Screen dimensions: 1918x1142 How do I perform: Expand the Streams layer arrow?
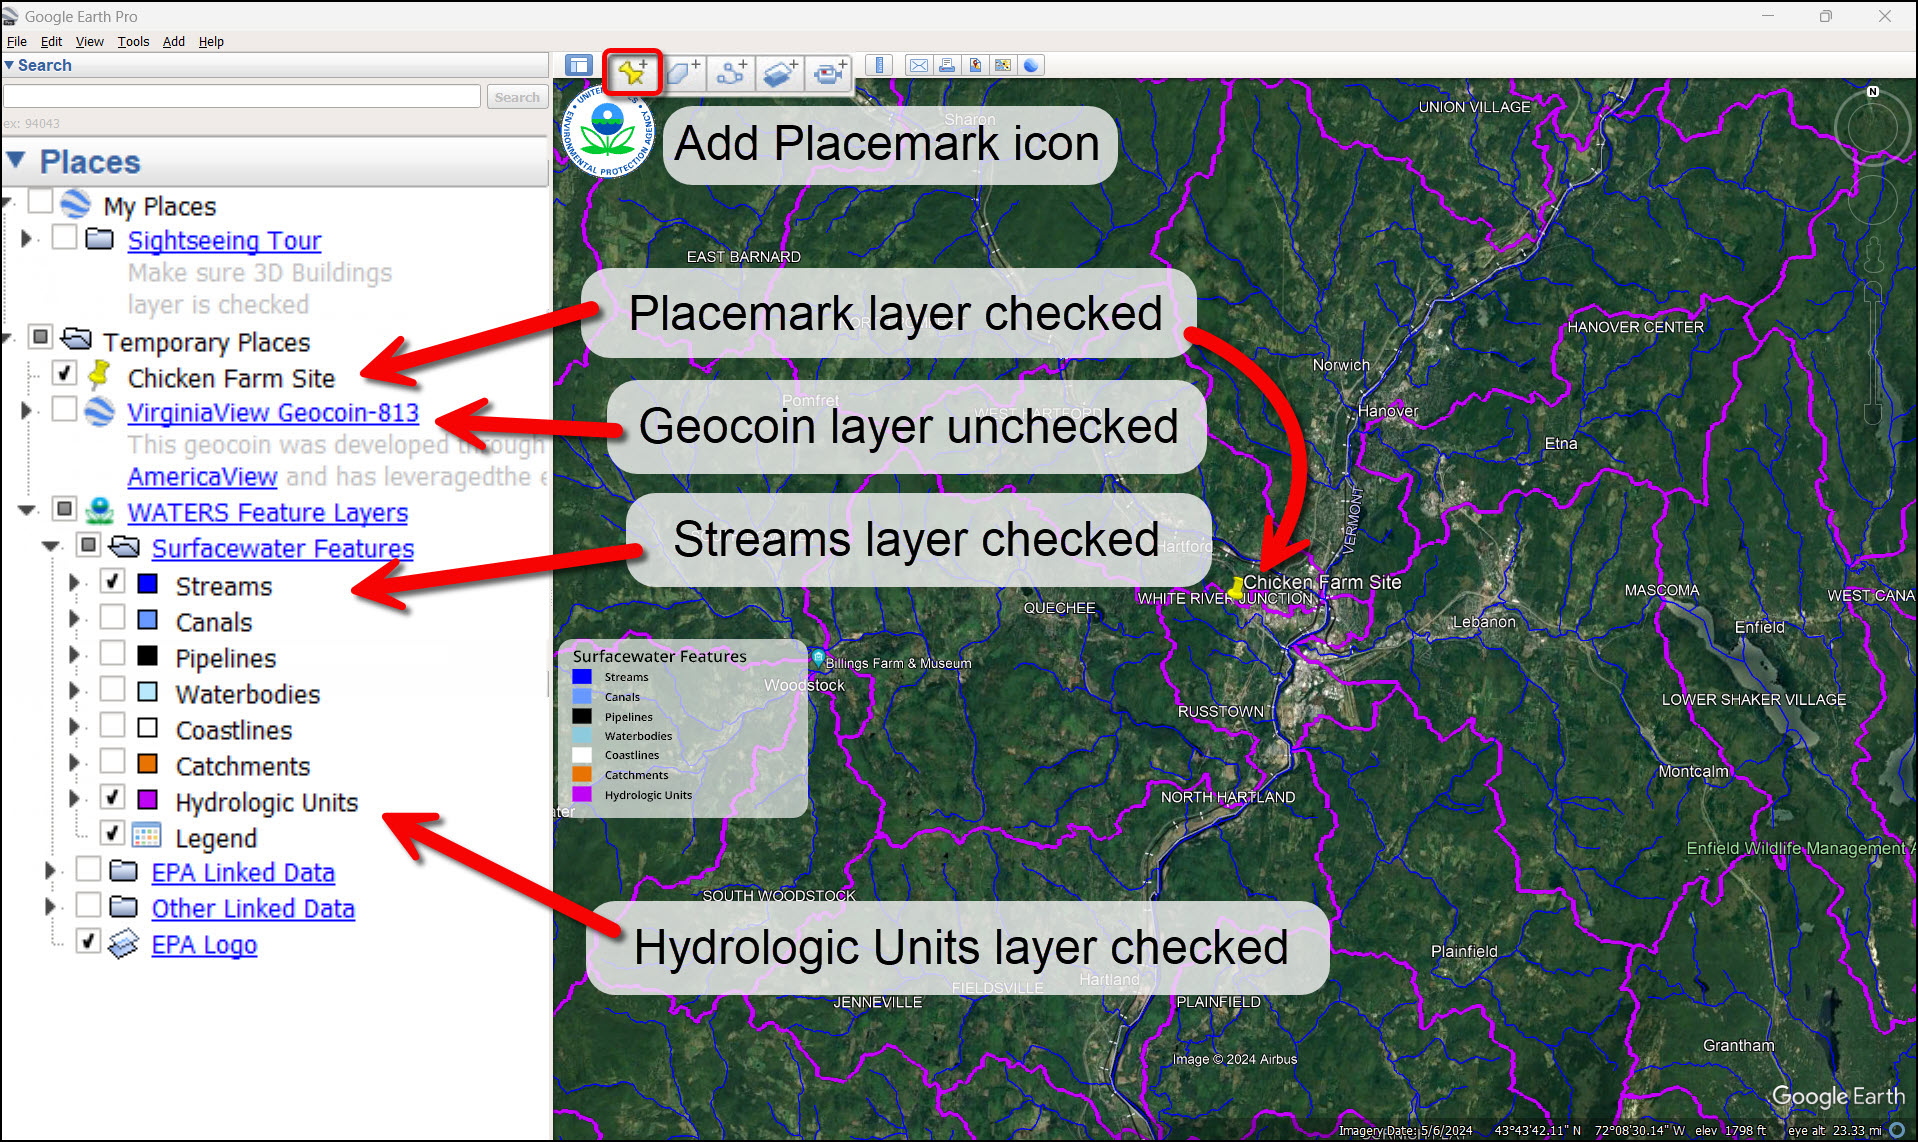tap(74, 583)
